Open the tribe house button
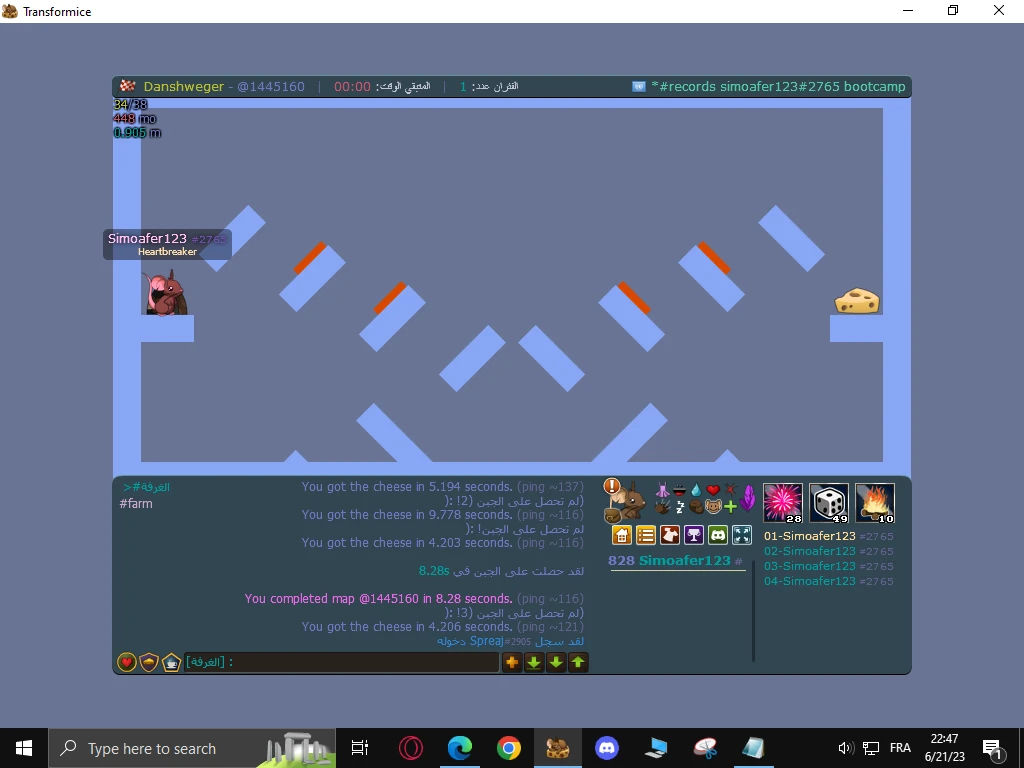The height and width of the screenshot is (768, 1024). coord(622,535)
